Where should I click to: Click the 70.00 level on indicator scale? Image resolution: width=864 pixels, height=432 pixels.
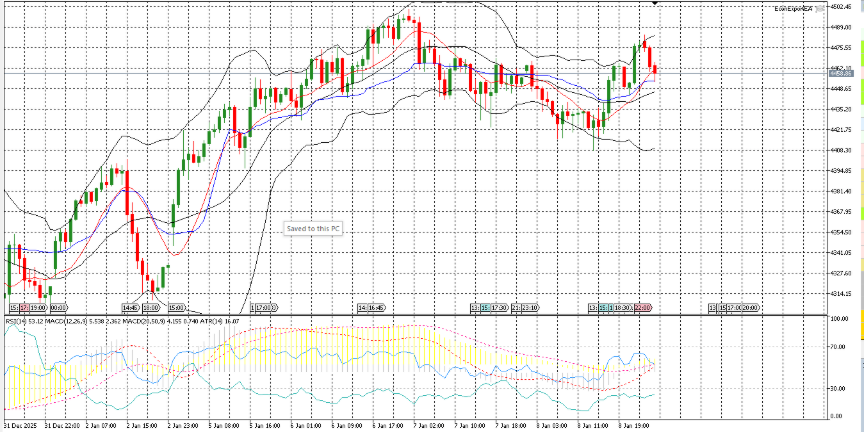840,347
